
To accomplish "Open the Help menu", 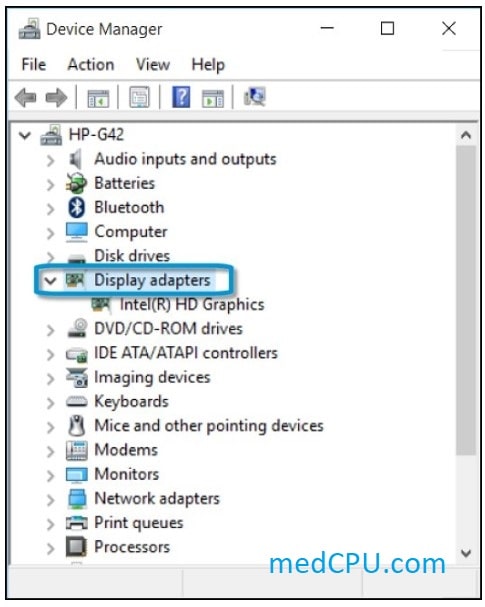I will tap(208, 65).
